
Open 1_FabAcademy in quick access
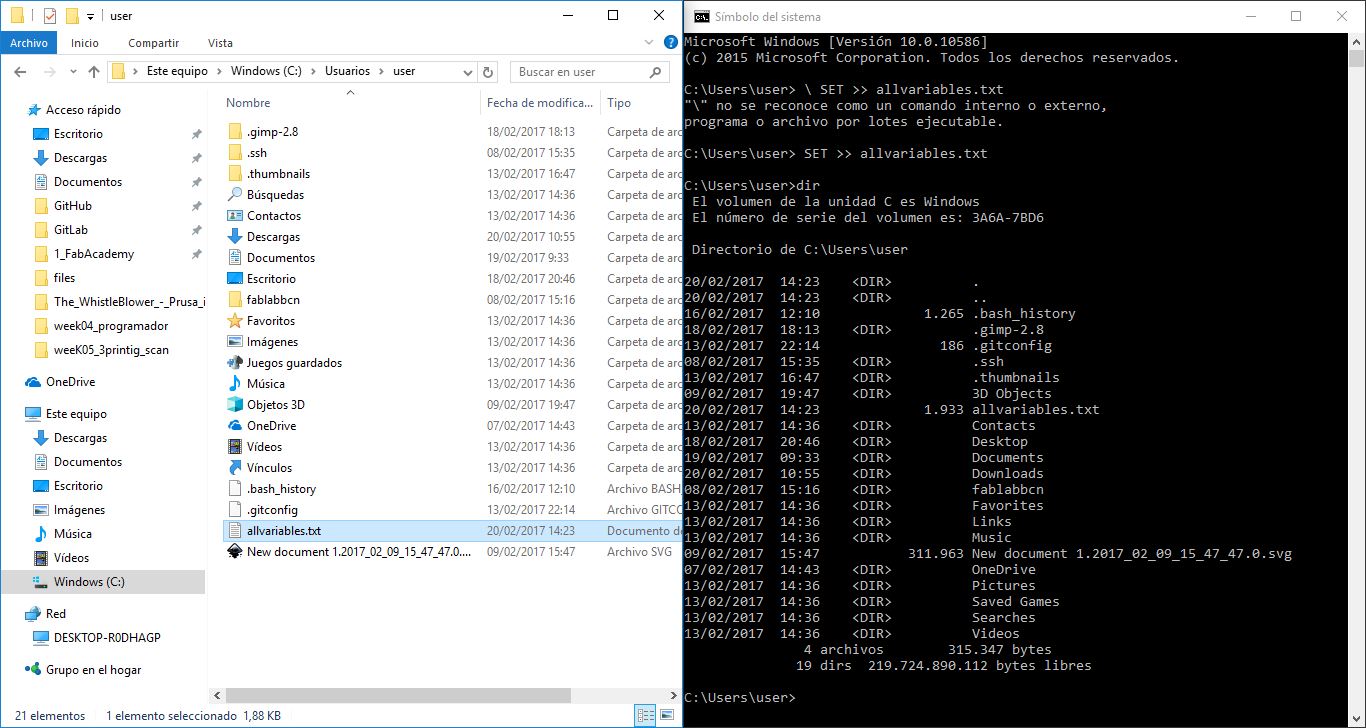tap(94, 254)
